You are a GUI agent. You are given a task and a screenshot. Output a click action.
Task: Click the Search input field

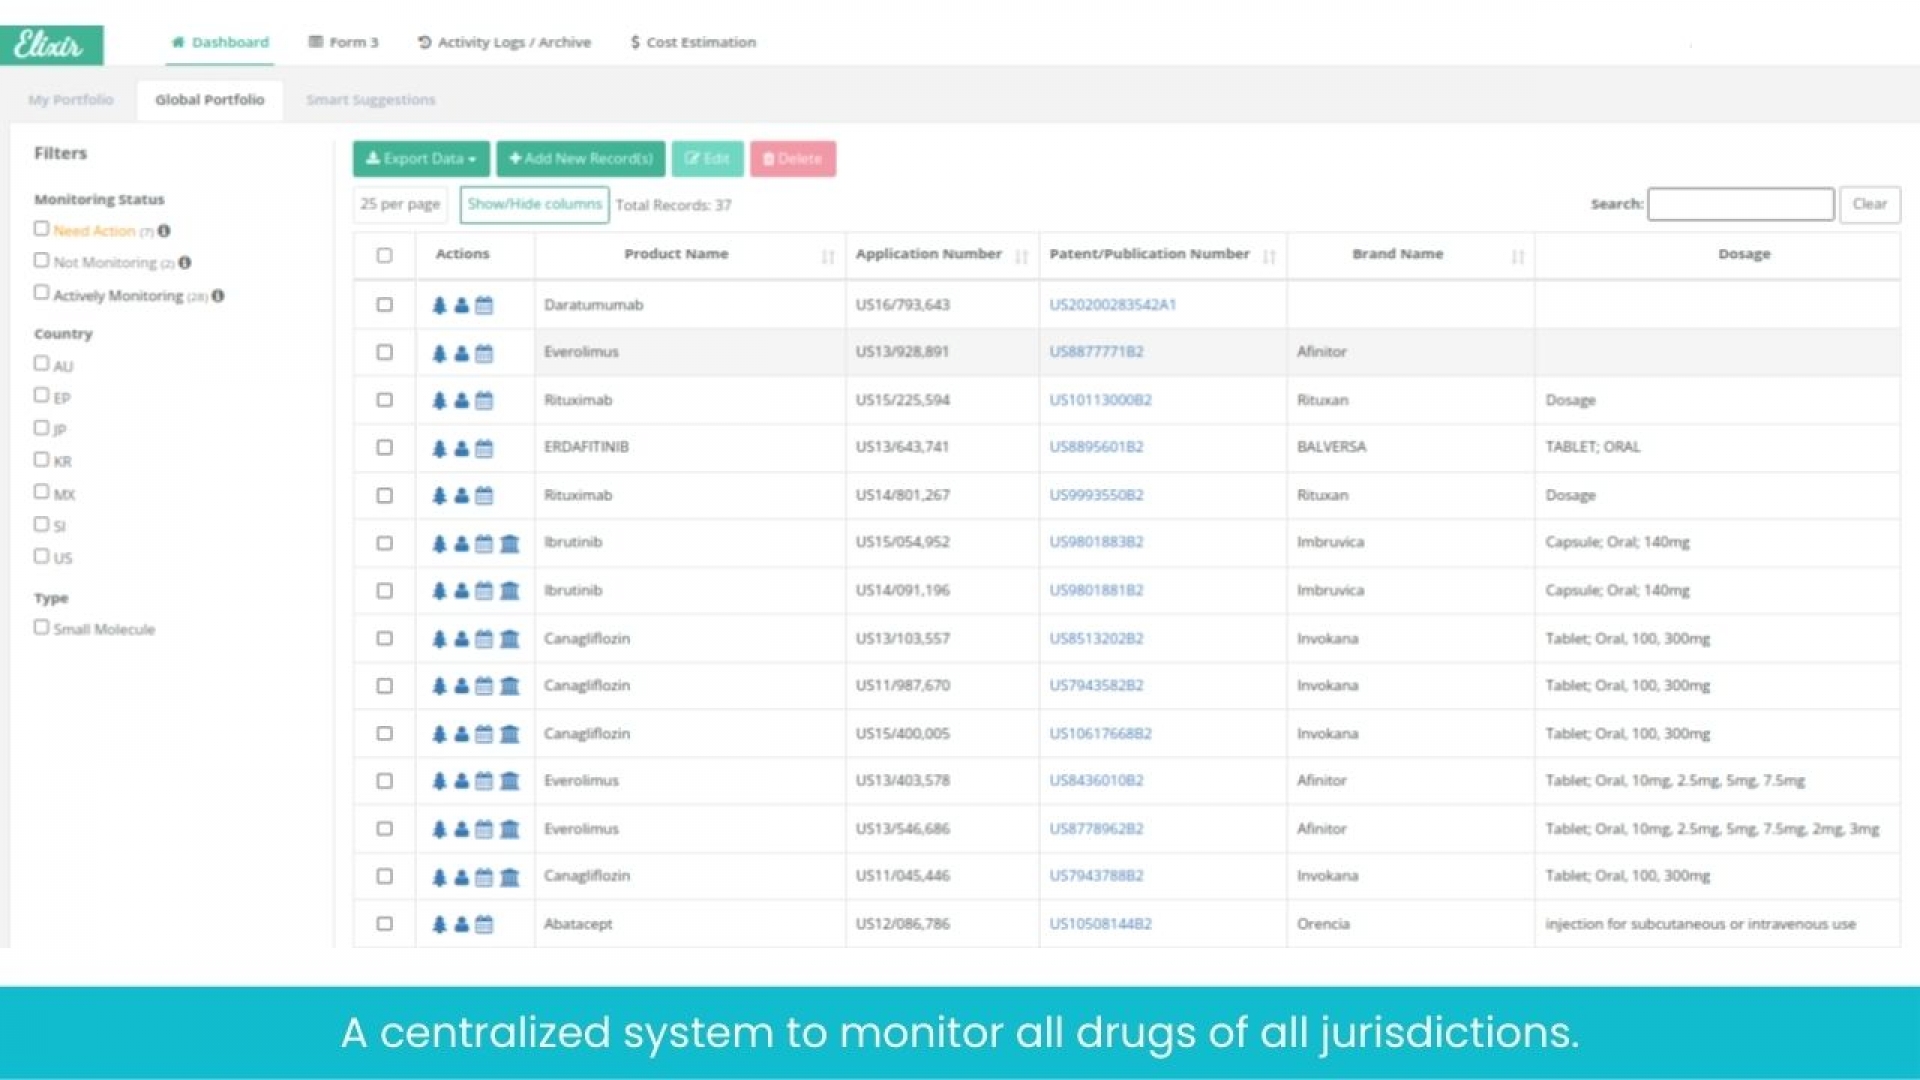pyautogui.click(x=1740, y=204)
